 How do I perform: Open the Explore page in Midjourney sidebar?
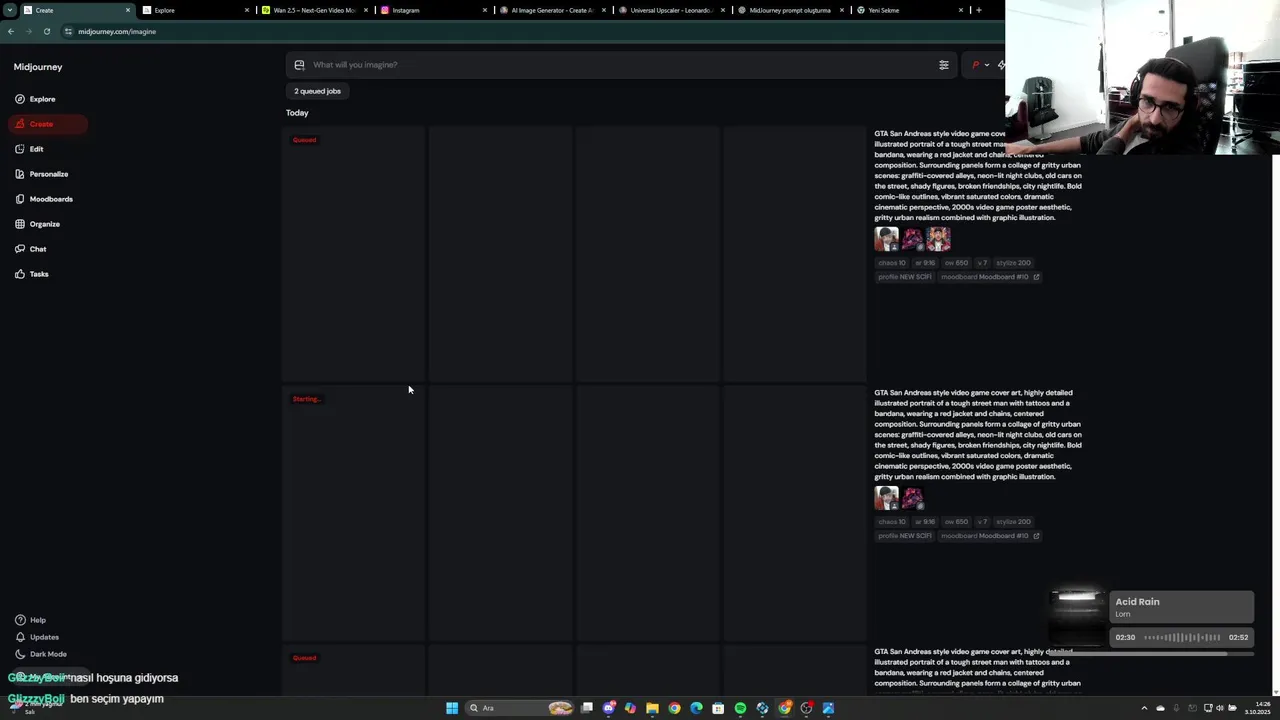[x=35, y=99]
